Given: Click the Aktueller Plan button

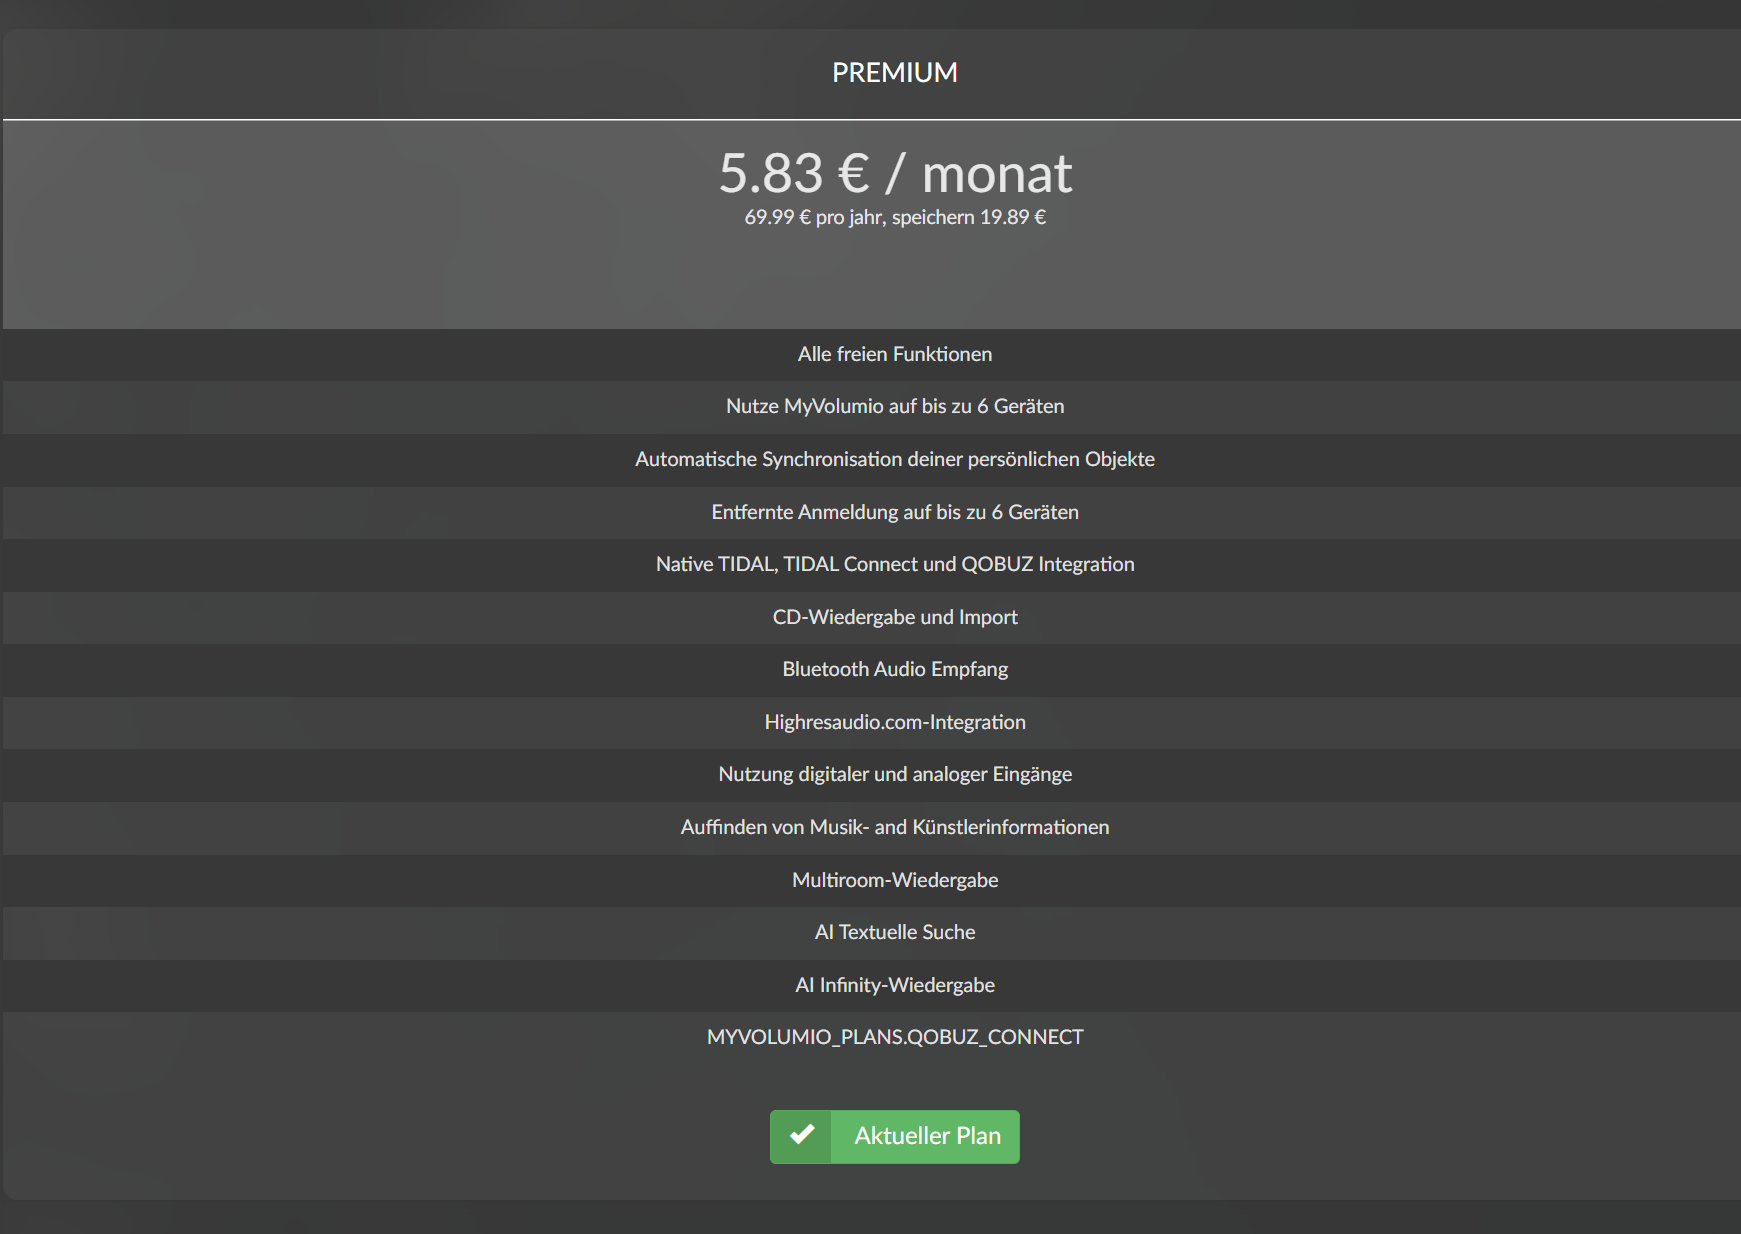Looking at the screenshot, I should [x=895, y=1137].
